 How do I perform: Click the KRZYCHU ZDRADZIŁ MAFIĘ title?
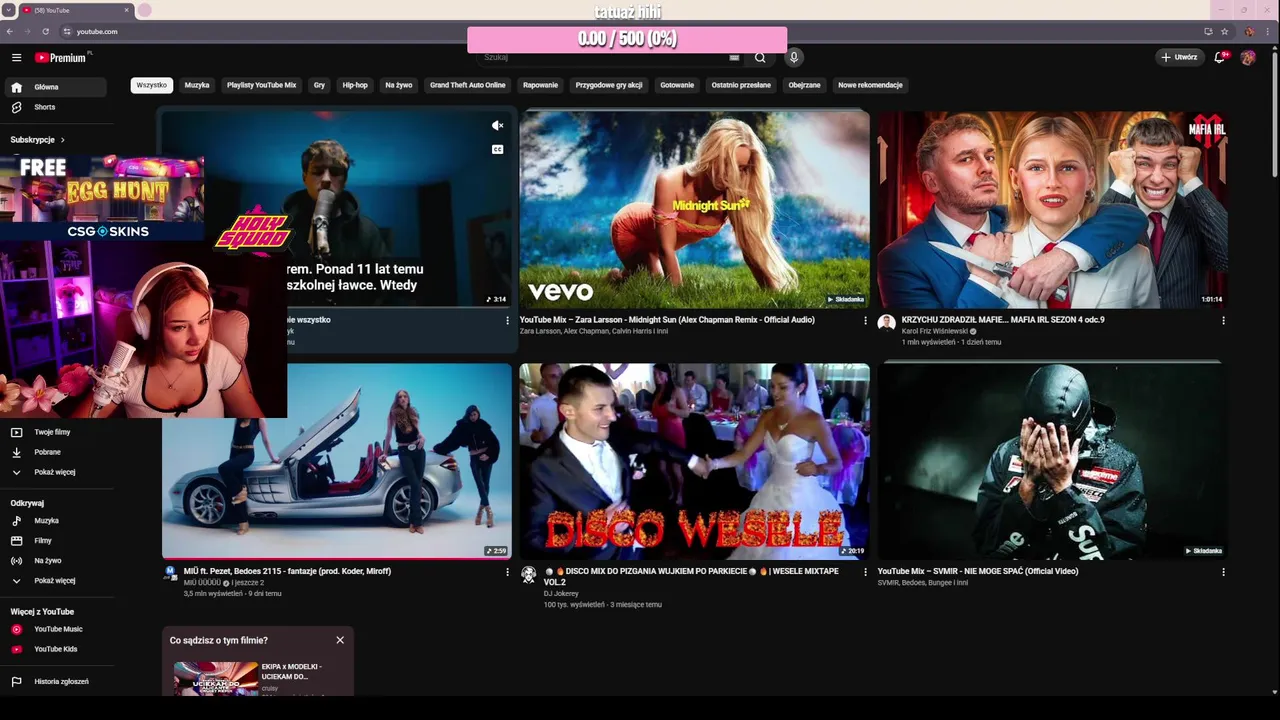pos(1003,320)
